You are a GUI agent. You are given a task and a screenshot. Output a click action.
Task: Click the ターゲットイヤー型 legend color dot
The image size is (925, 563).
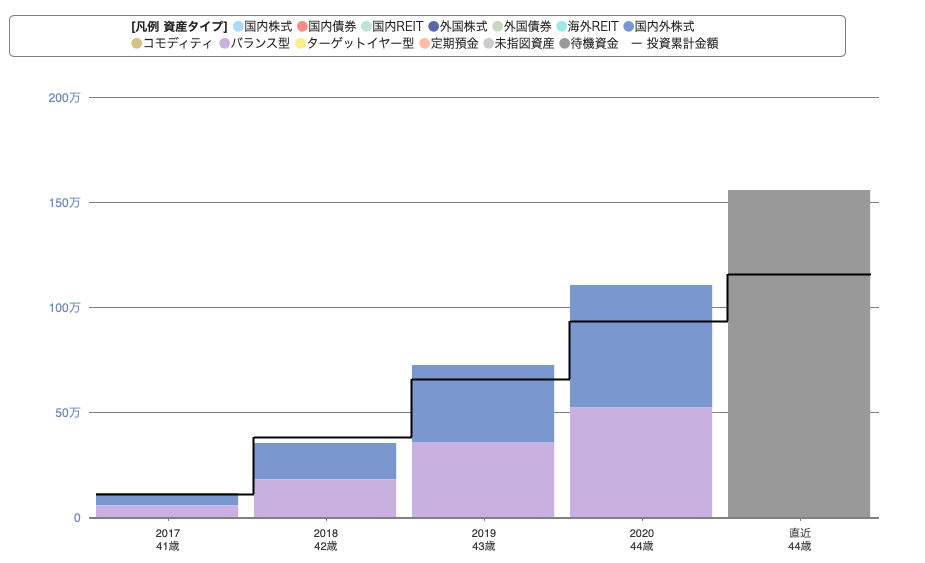[300, 44]
